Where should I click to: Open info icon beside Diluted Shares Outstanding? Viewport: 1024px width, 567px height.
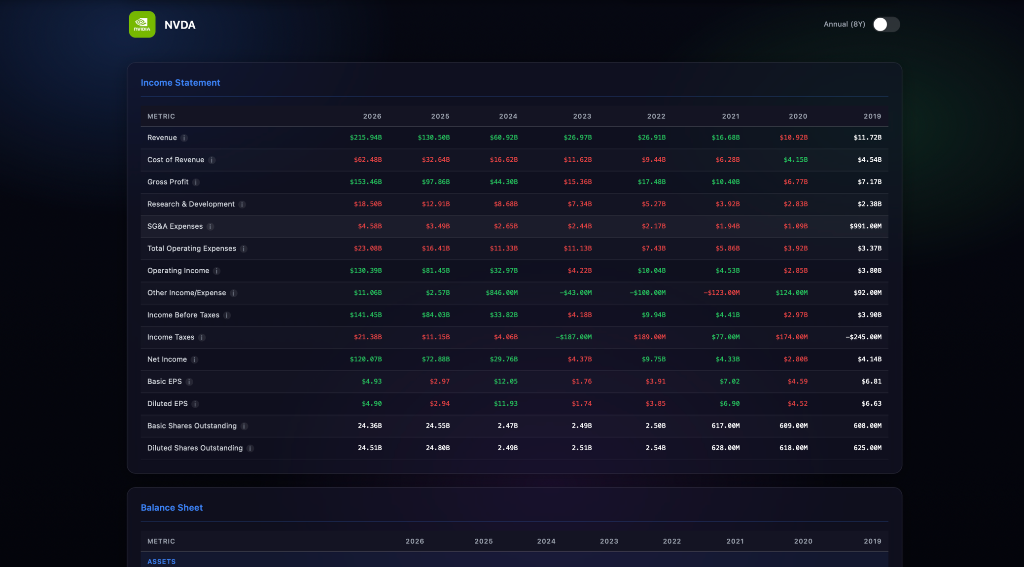pyautogui.click(x=250, y=449)
